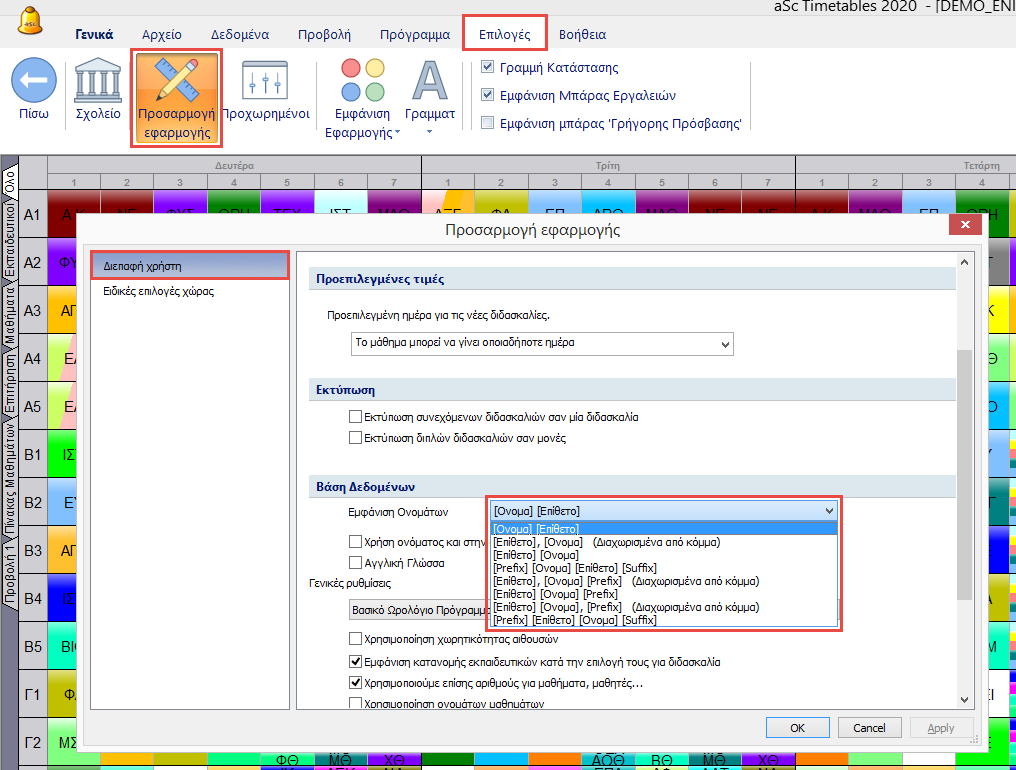Open the Γραμματ font letter icon

[x=430, y=82]
